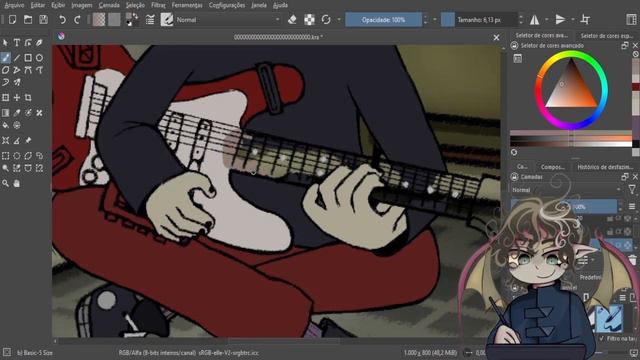The image size is (640, 360).
Task: Lock the Camadas docker
Action: [x=514, y=177]
